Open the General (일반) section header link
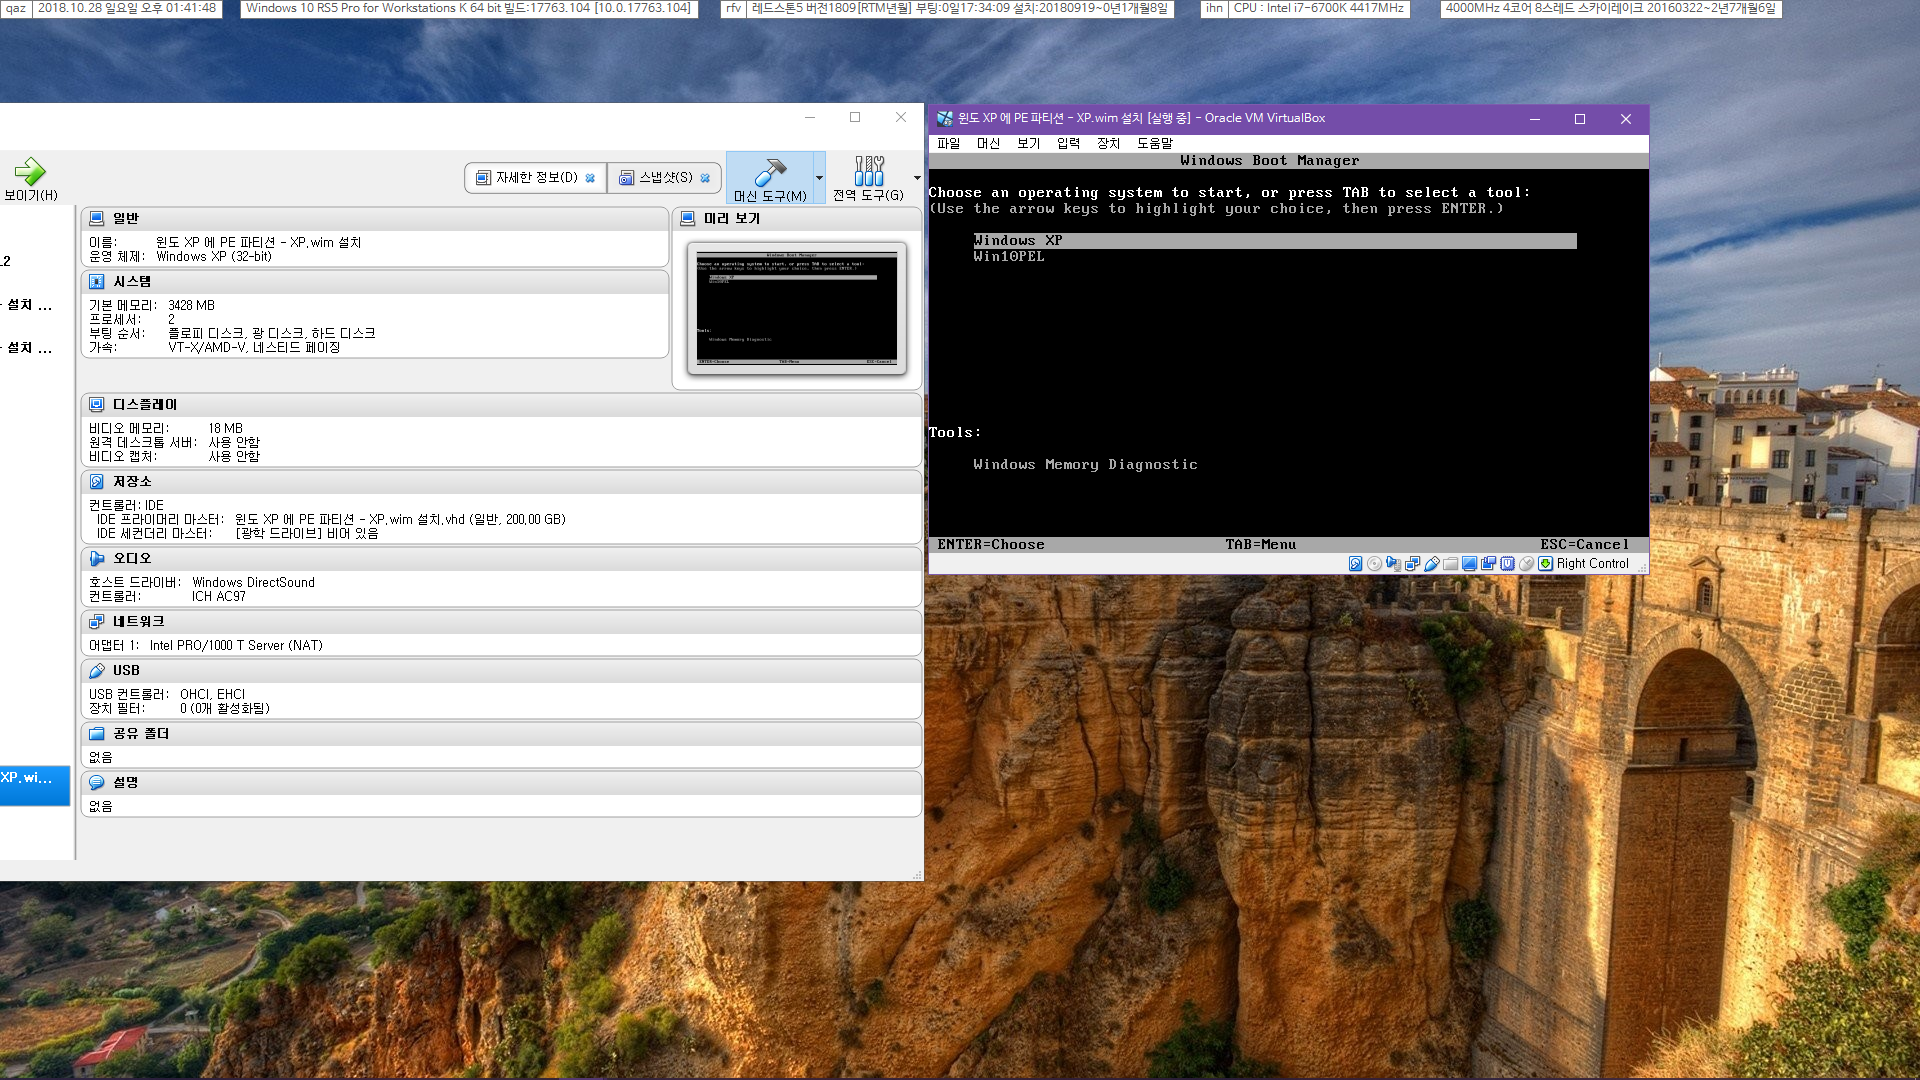This screenshot has height=1080, width=1920. (x=126, y=218)
